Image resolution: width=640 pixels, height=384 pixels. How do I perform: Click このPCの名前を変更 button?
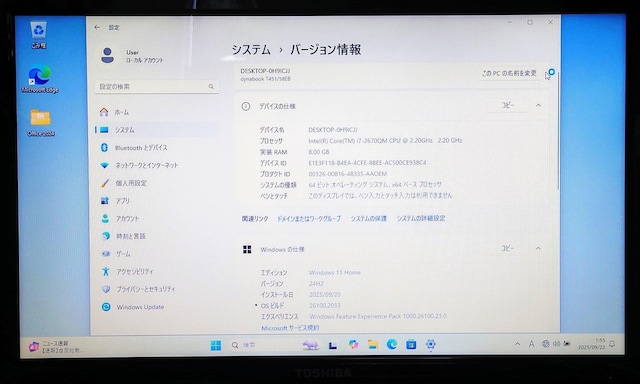click(x=509, y=73)
